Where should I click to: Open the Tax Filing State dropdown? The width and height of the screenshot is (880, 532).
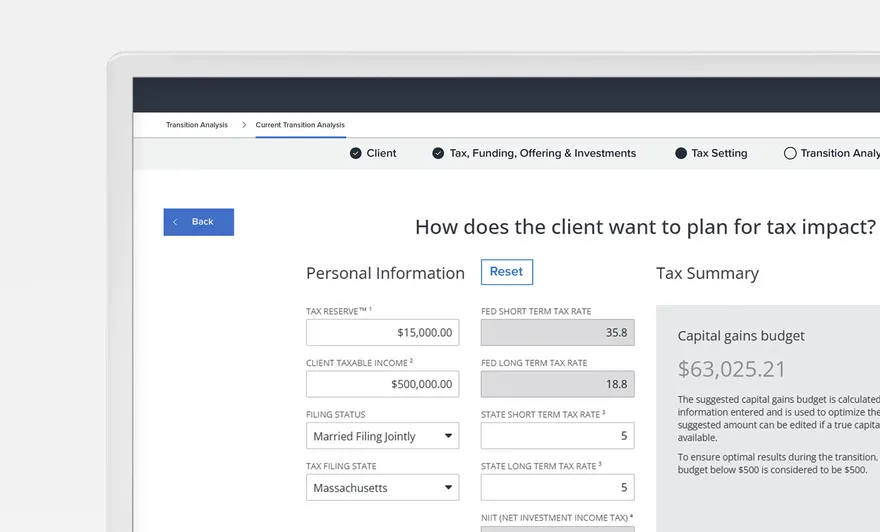pyautogui.click(x=382, y=487)
